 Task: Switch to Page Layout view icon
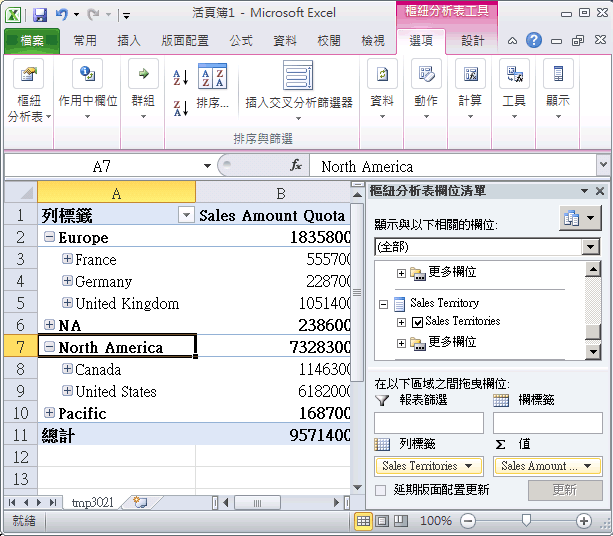coord(382,521)
